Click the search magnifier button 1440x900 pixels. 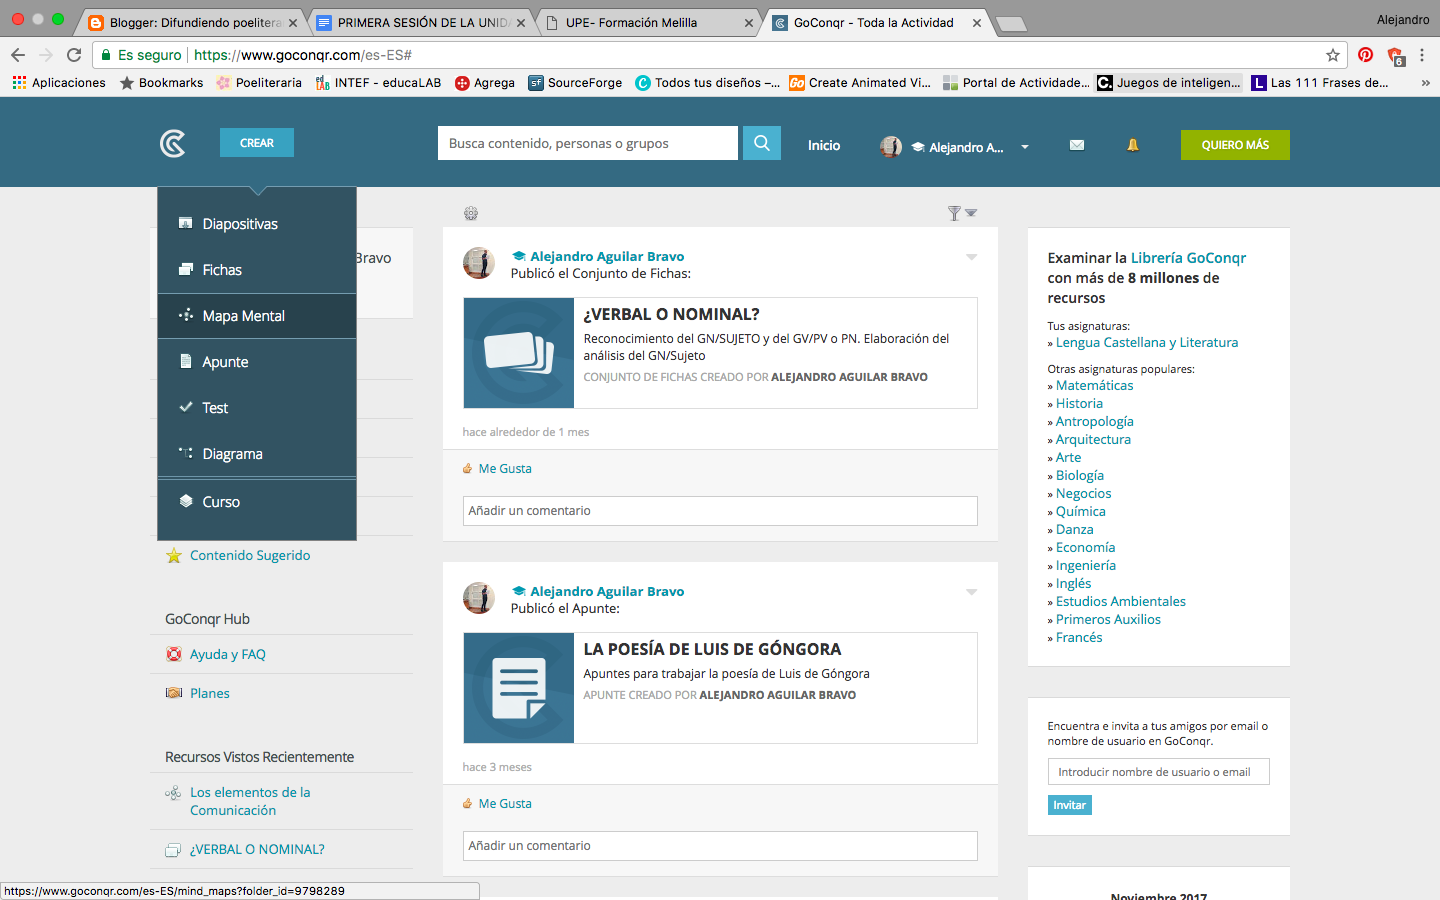click(x=761, y=143)
